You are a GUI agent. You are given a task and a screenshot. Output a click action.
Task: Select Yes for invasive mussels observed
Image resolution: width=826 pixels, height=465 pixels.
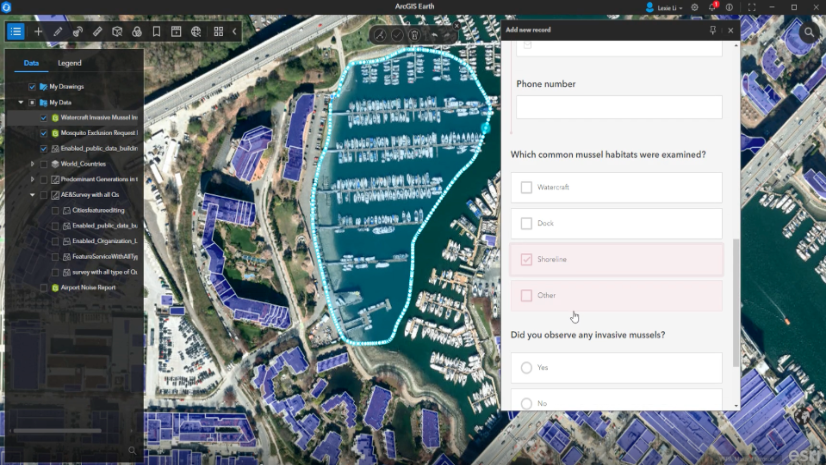pyautogui.click(x=526, y=367)
